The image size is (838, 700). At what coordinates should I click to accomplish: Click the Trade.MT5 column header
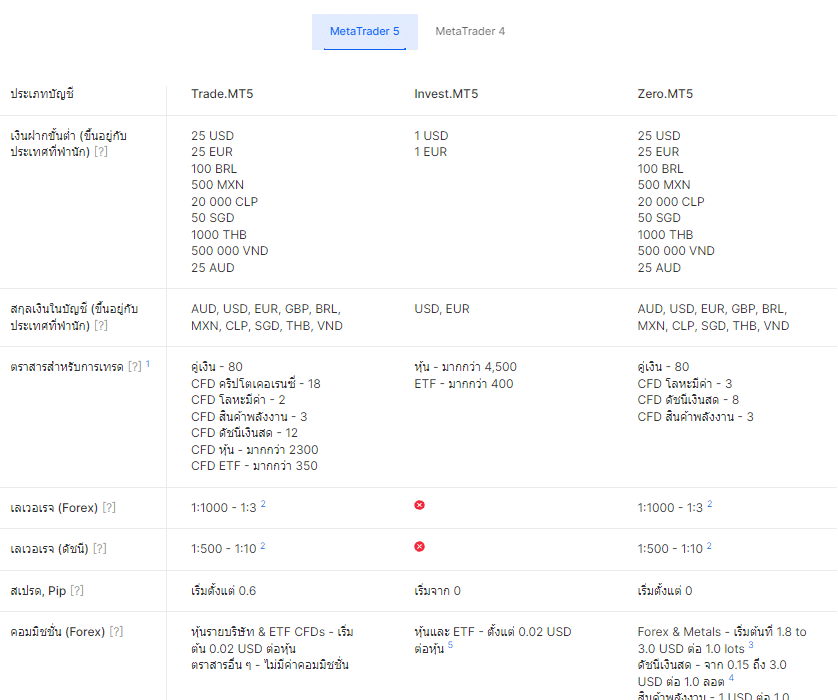click(x=222, y=94)
